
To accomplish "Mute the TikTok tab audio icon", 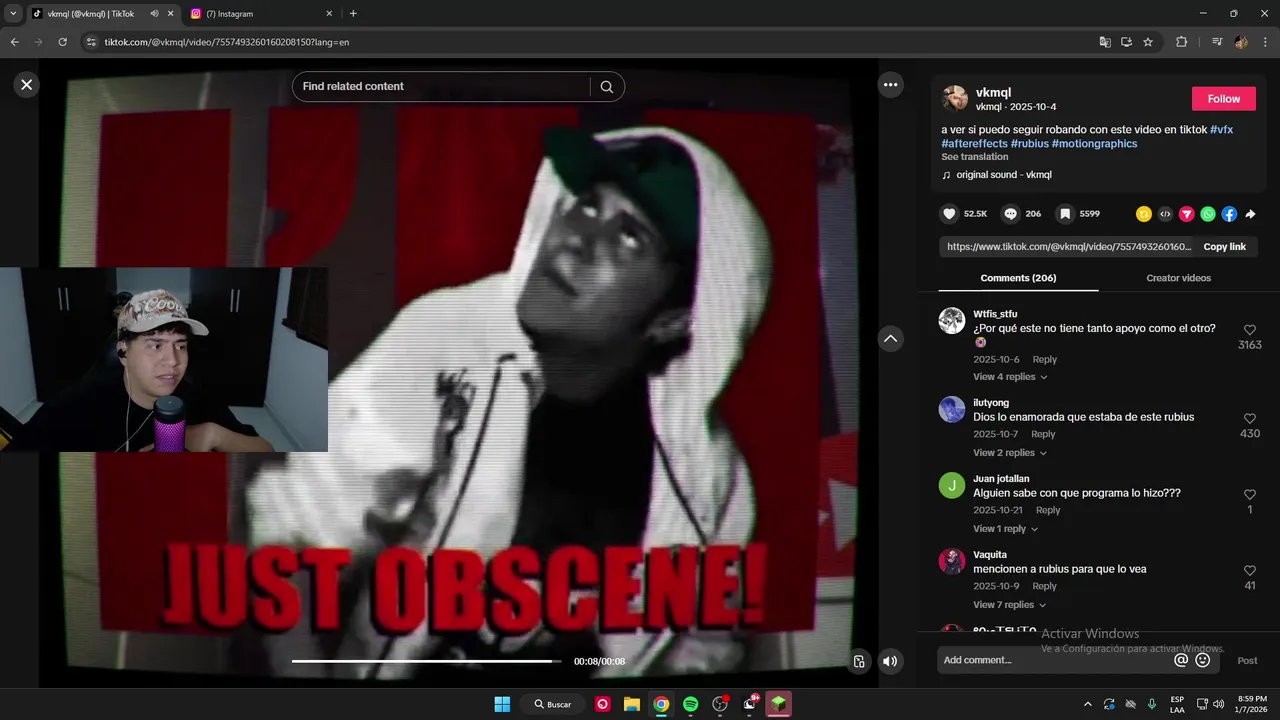I will [x=154, y=14].
